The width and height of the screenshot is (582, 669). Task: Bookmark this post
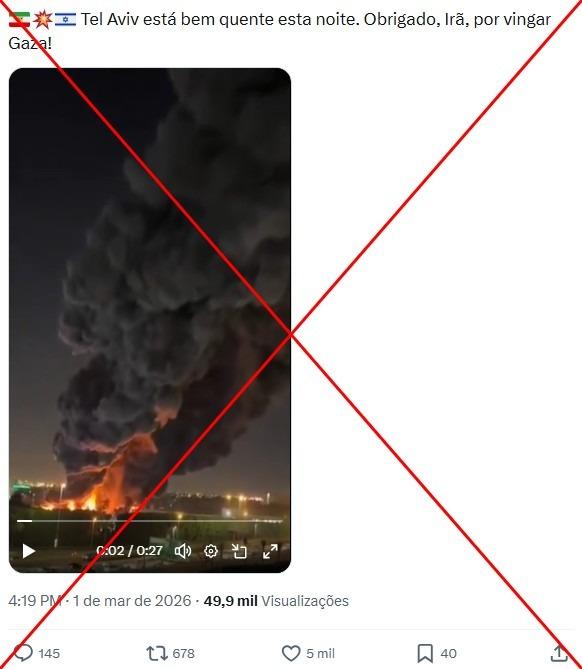click(x=425, y=653)
